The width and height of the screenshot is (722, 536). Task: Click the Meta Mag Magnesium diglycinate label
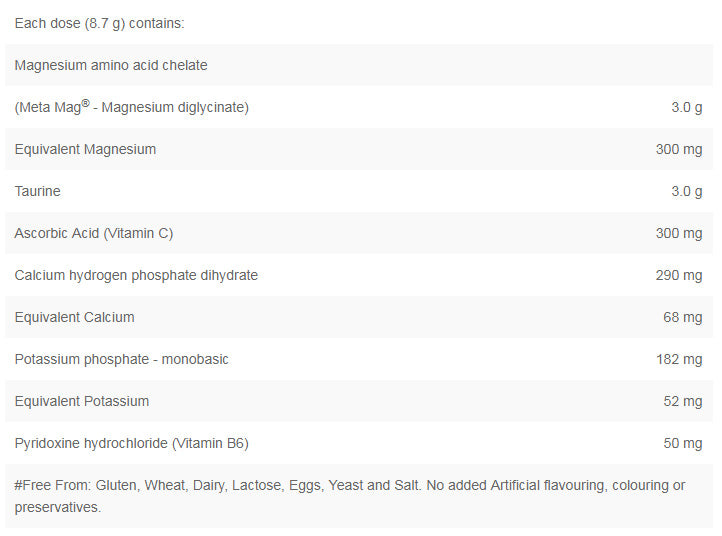click(131, 107)
